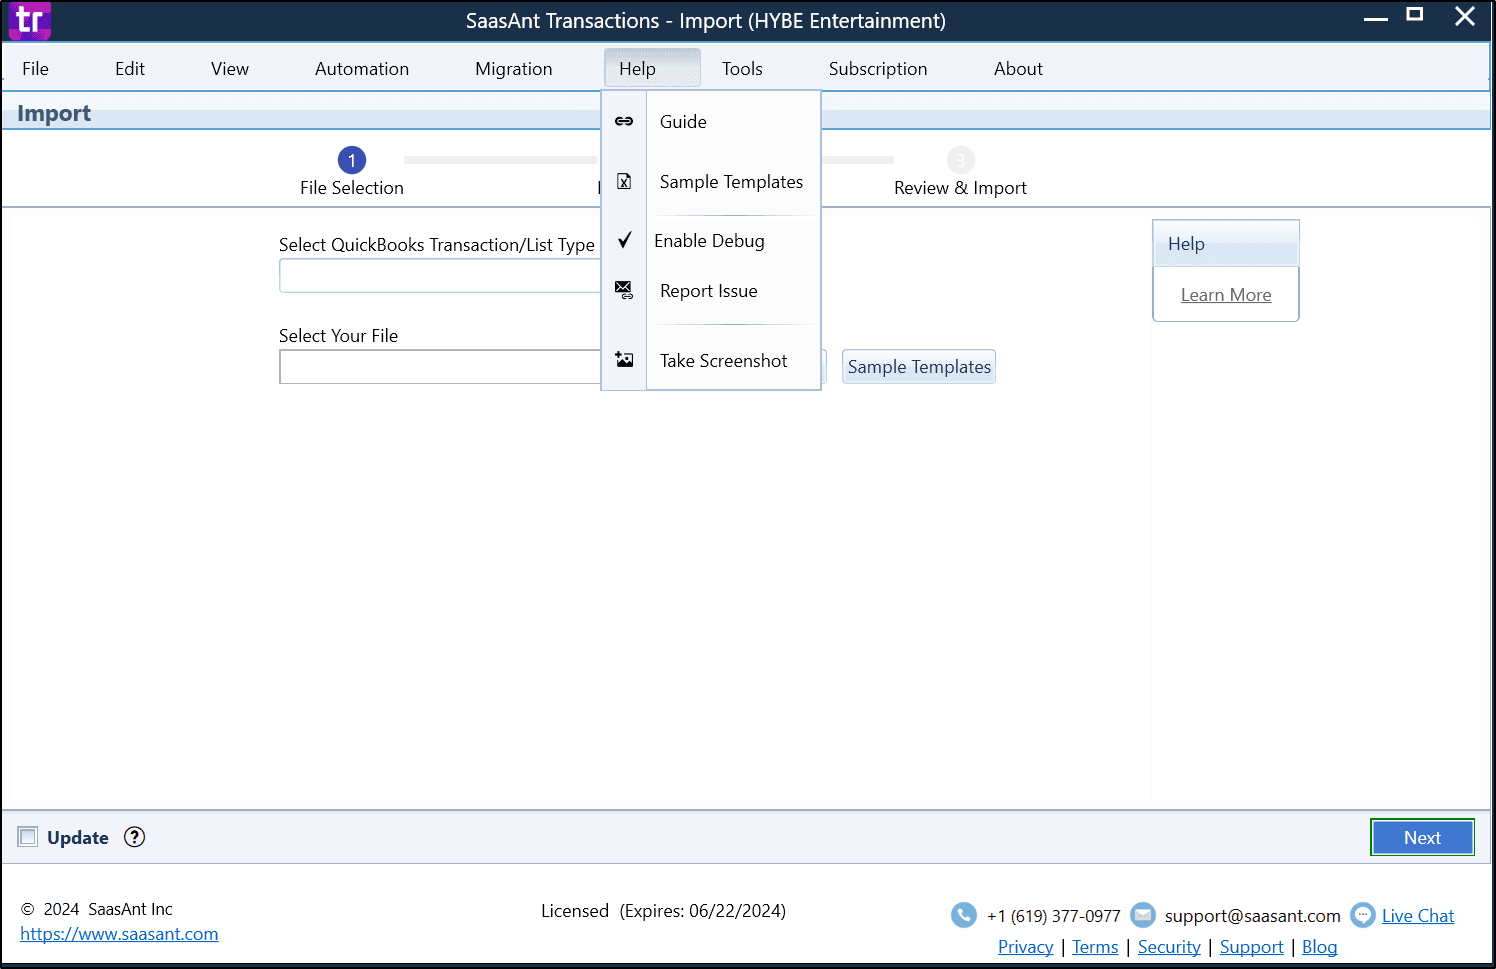Click the Next button

point(1422,838)
